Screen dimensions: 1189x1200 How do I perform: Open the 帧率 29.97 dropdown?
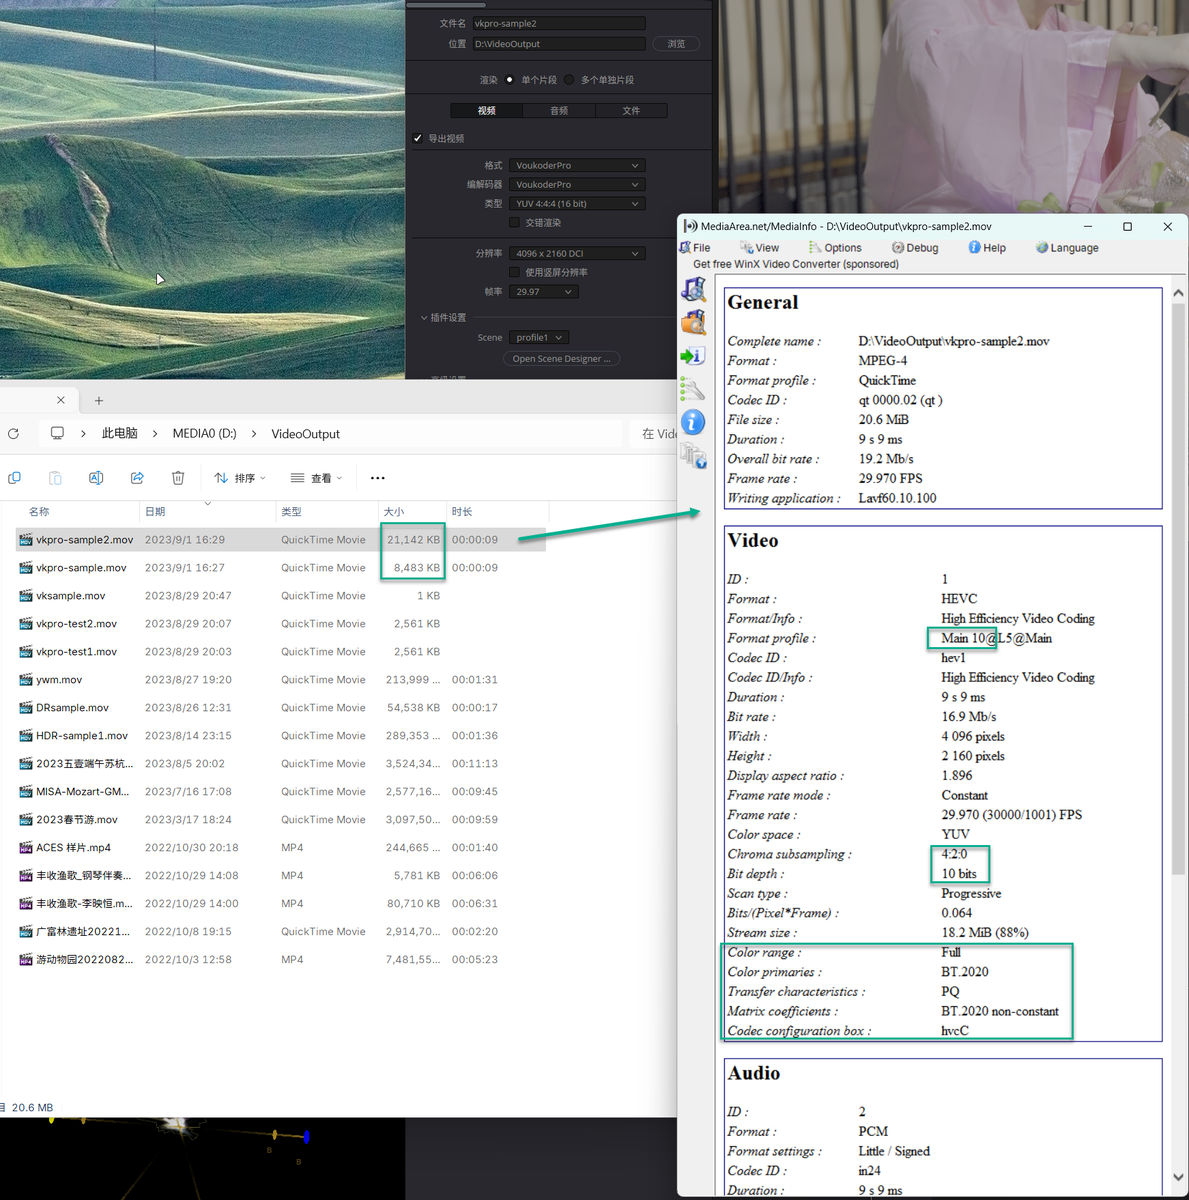pyautogui.click(x=544, y=292)
